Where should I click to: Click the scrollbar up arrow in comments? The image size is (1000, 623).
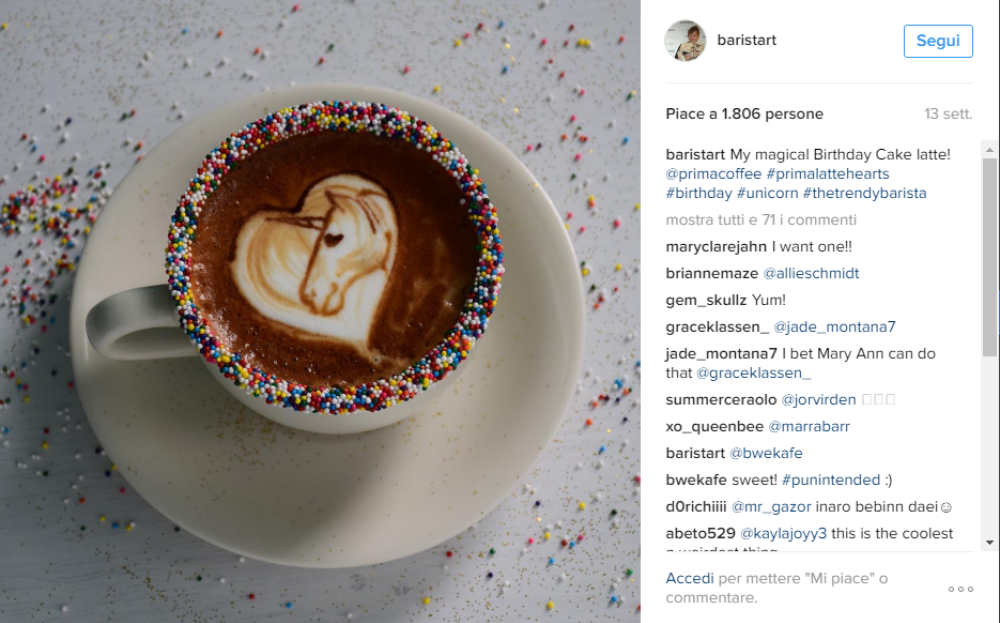pos(990,150)
